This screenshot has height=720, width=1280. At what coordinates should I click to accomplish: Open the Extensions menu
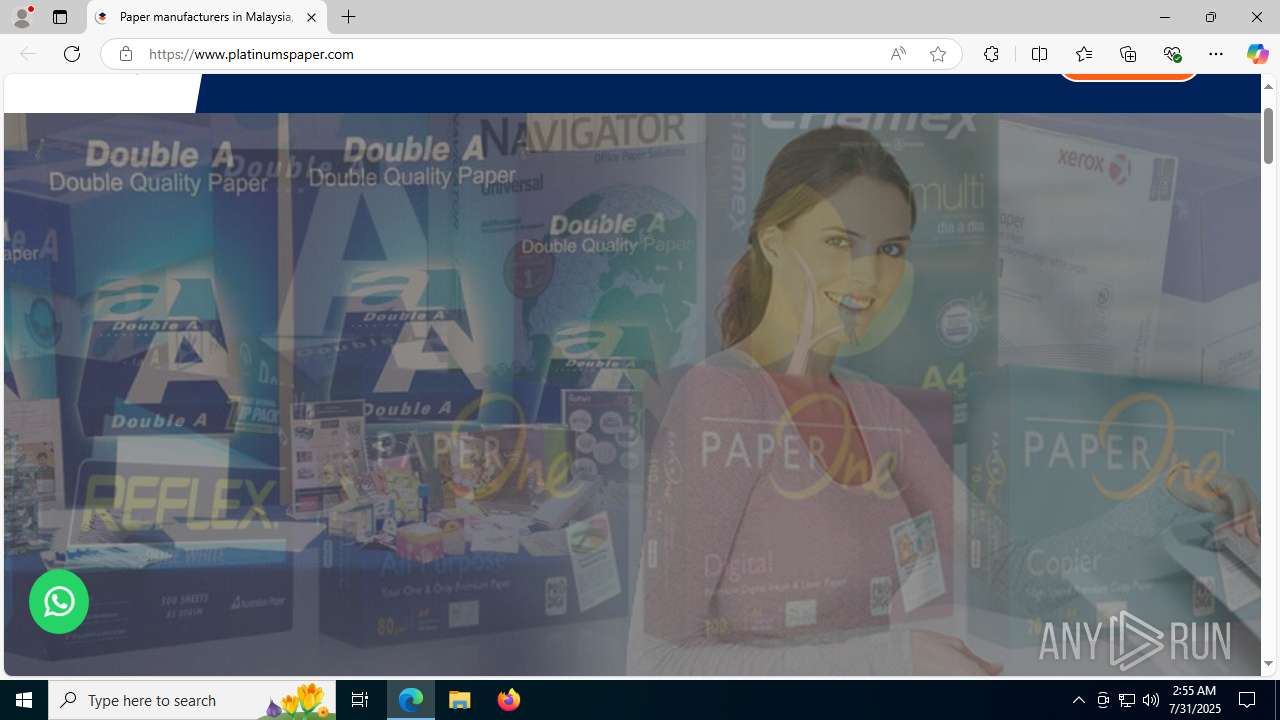coord(991,54)
